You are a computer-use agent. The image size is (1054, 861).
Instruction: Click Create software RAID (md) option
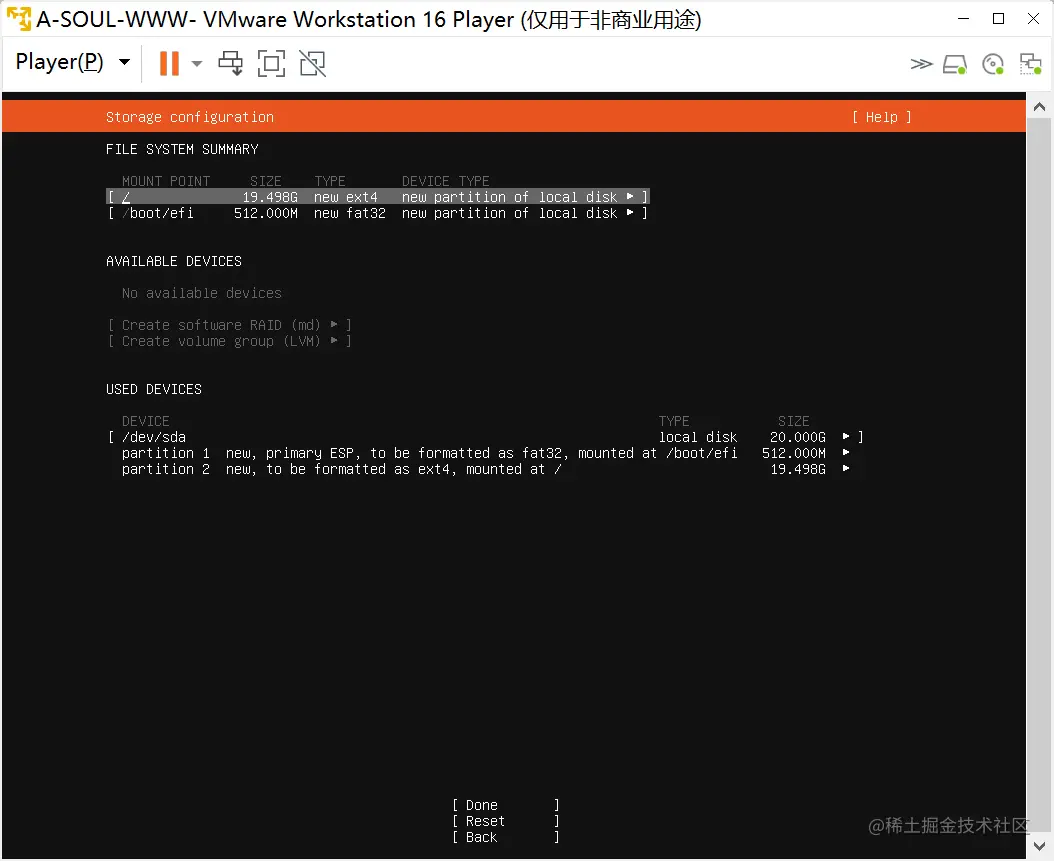(229, 325)
